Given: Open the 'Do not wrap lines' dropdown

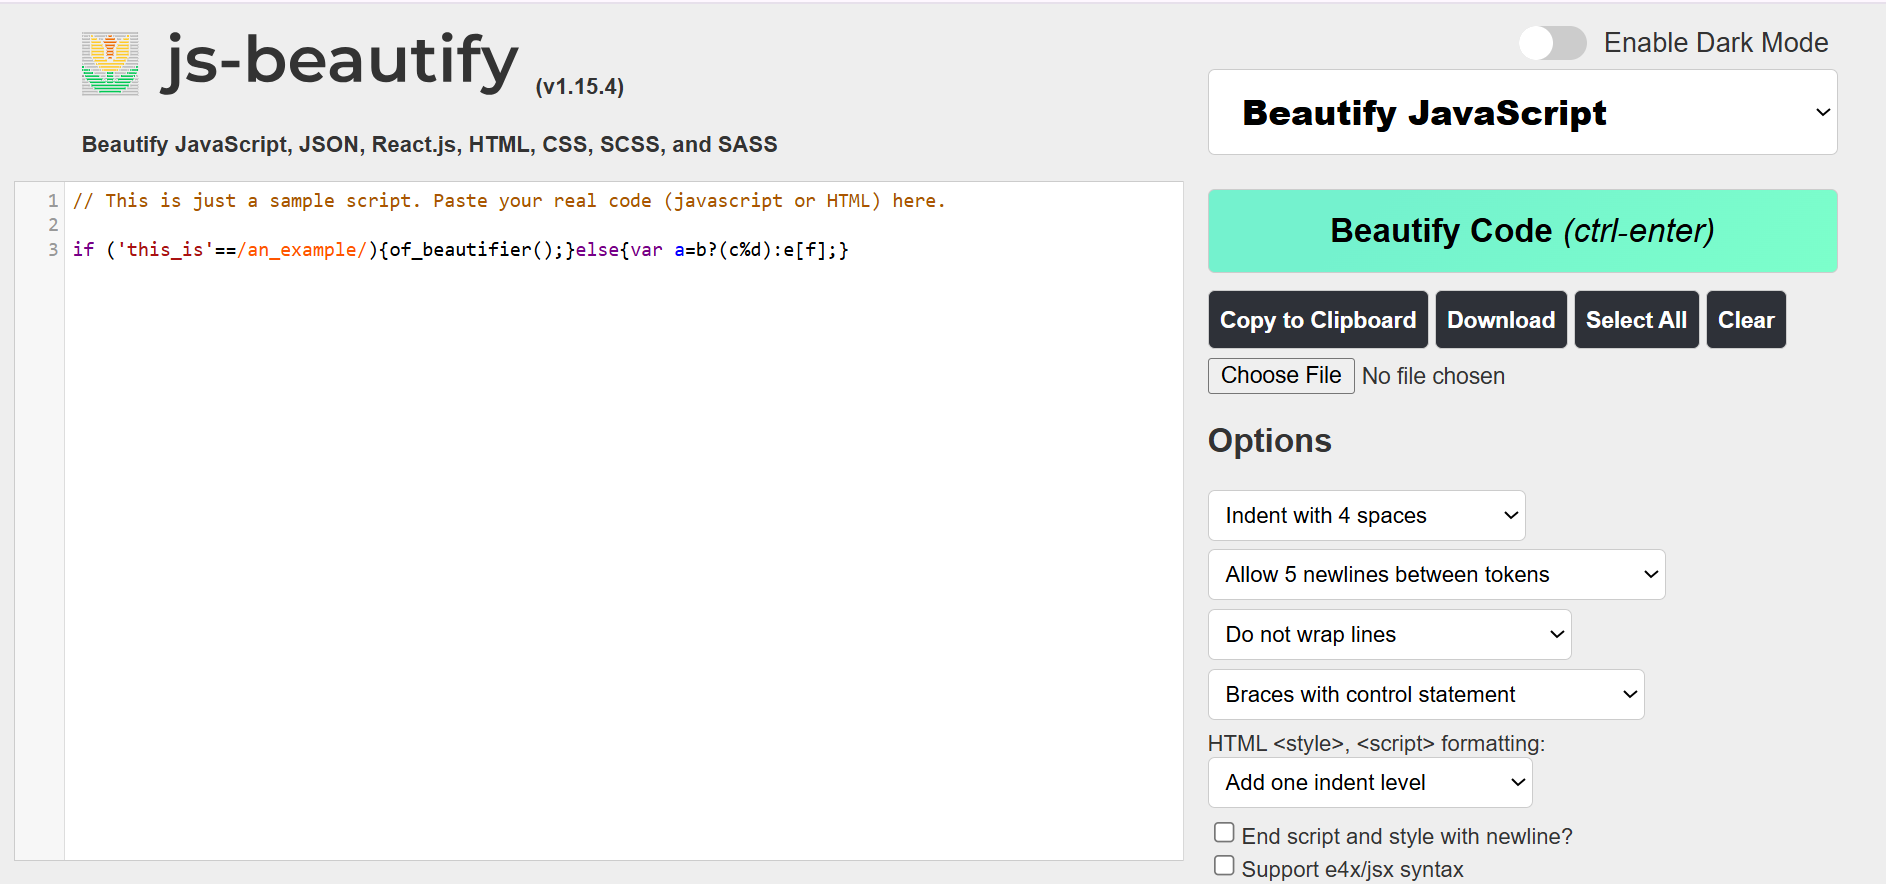Looking at the screenshot, I should point(1389,634).
